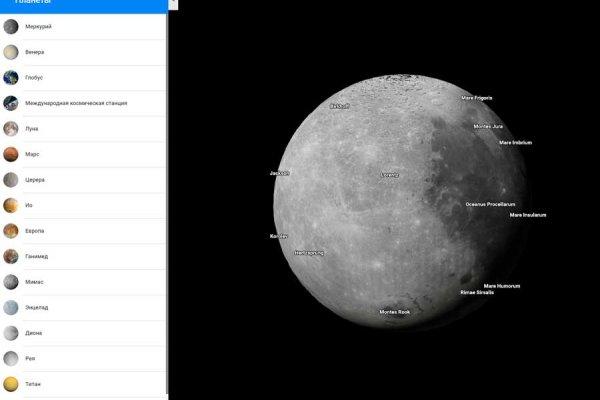The image size is (600, 400).
Task: Select the yellow Titan thumbnail icon
Action: click(11, 384)
